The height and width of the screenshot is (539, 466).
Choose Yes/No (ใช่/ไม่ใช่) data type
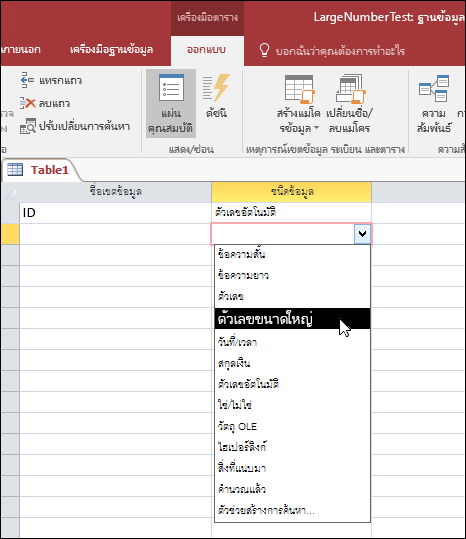click(292, 405)
